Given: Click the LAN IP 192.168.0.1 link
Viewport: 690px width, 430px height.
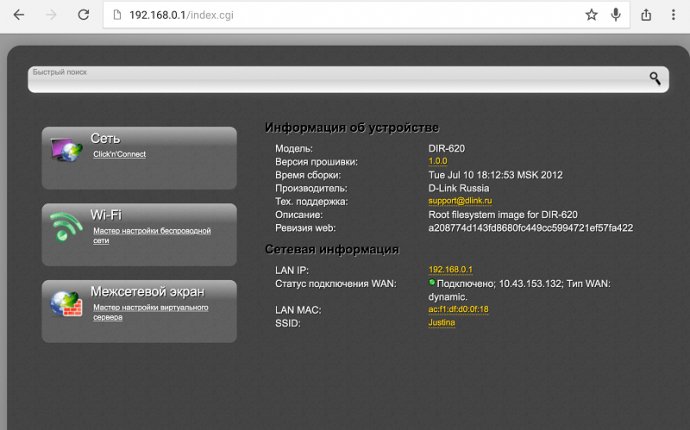Looking at the screenshot, I should (451, 269).
